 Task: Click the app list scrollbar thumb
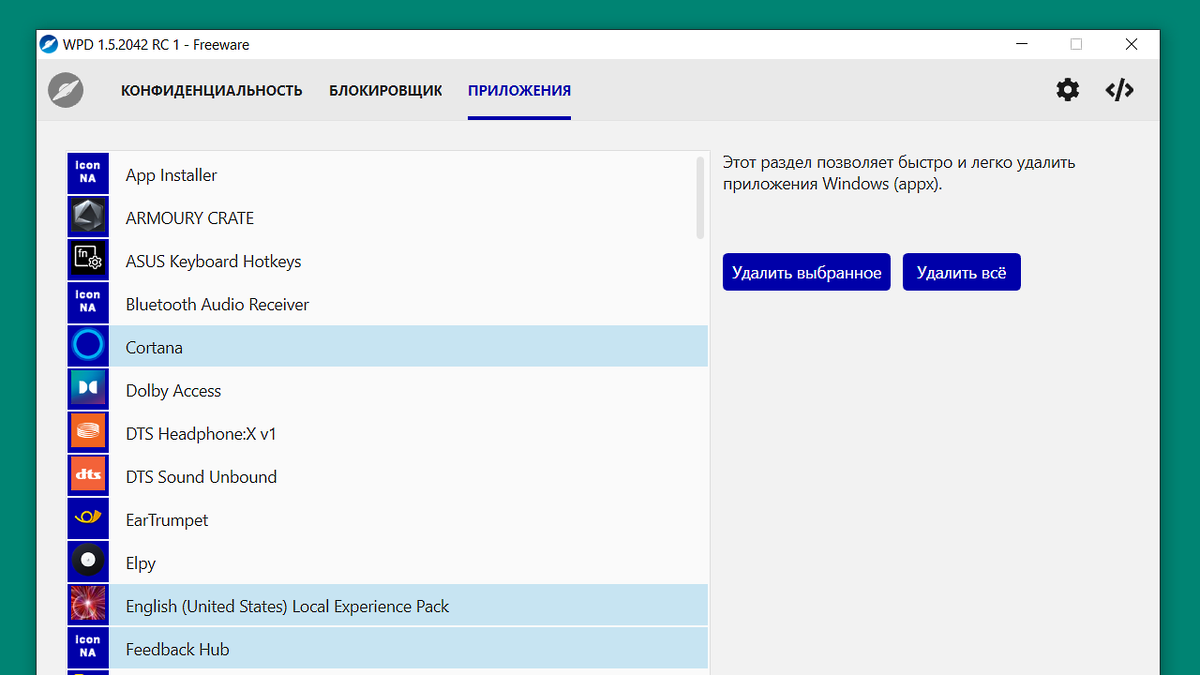[x=700, y=197]
